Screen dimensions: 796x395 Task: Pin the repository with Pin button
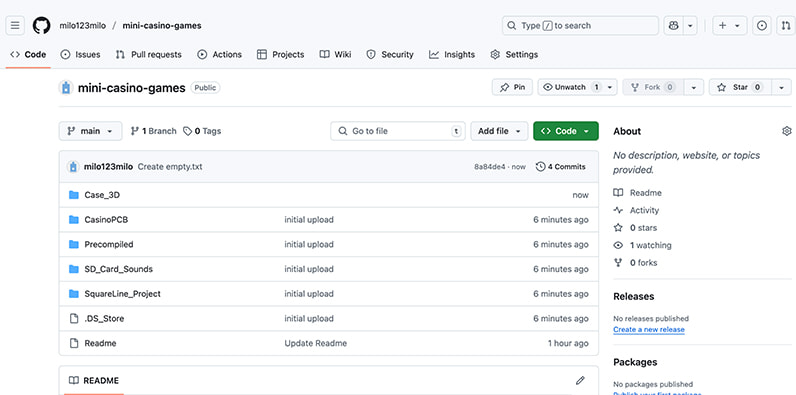(512, 87)
